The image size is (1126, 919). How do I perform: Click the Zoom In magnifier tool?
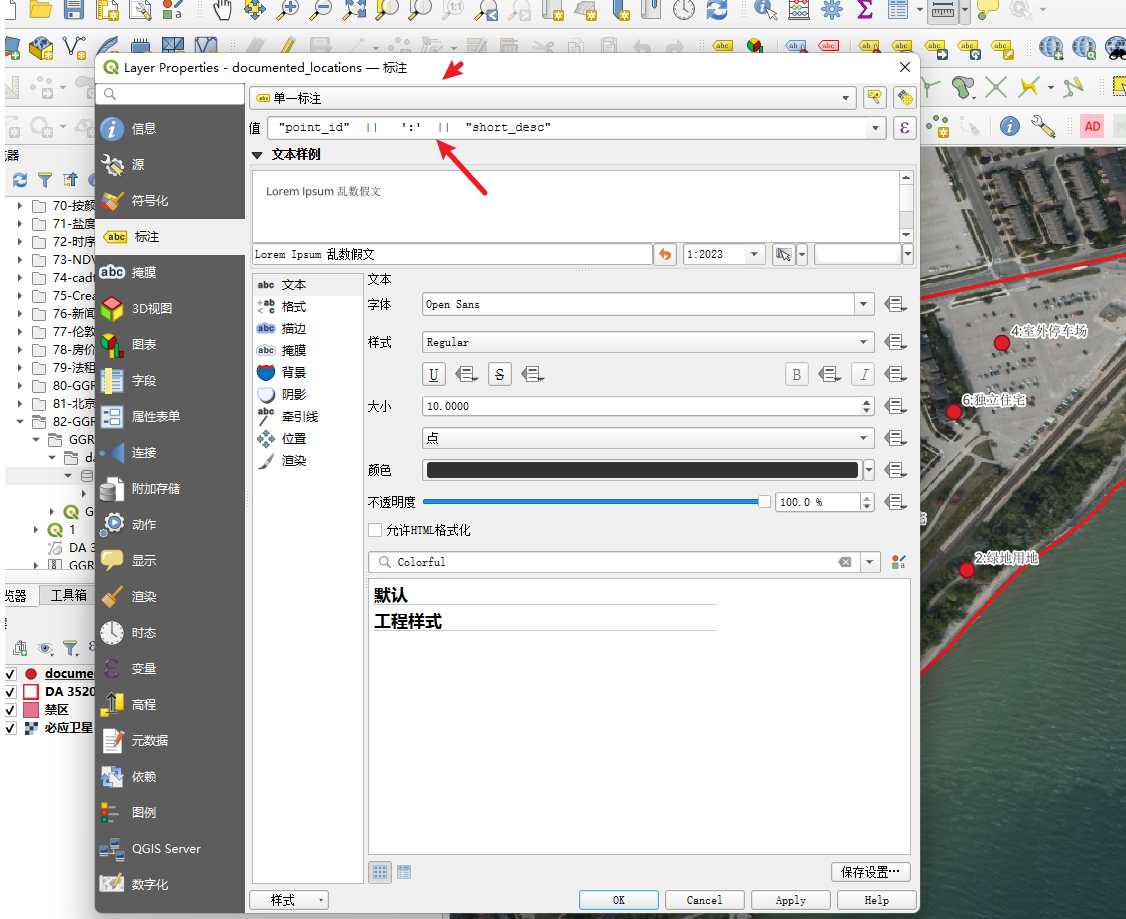pos(288,9)
